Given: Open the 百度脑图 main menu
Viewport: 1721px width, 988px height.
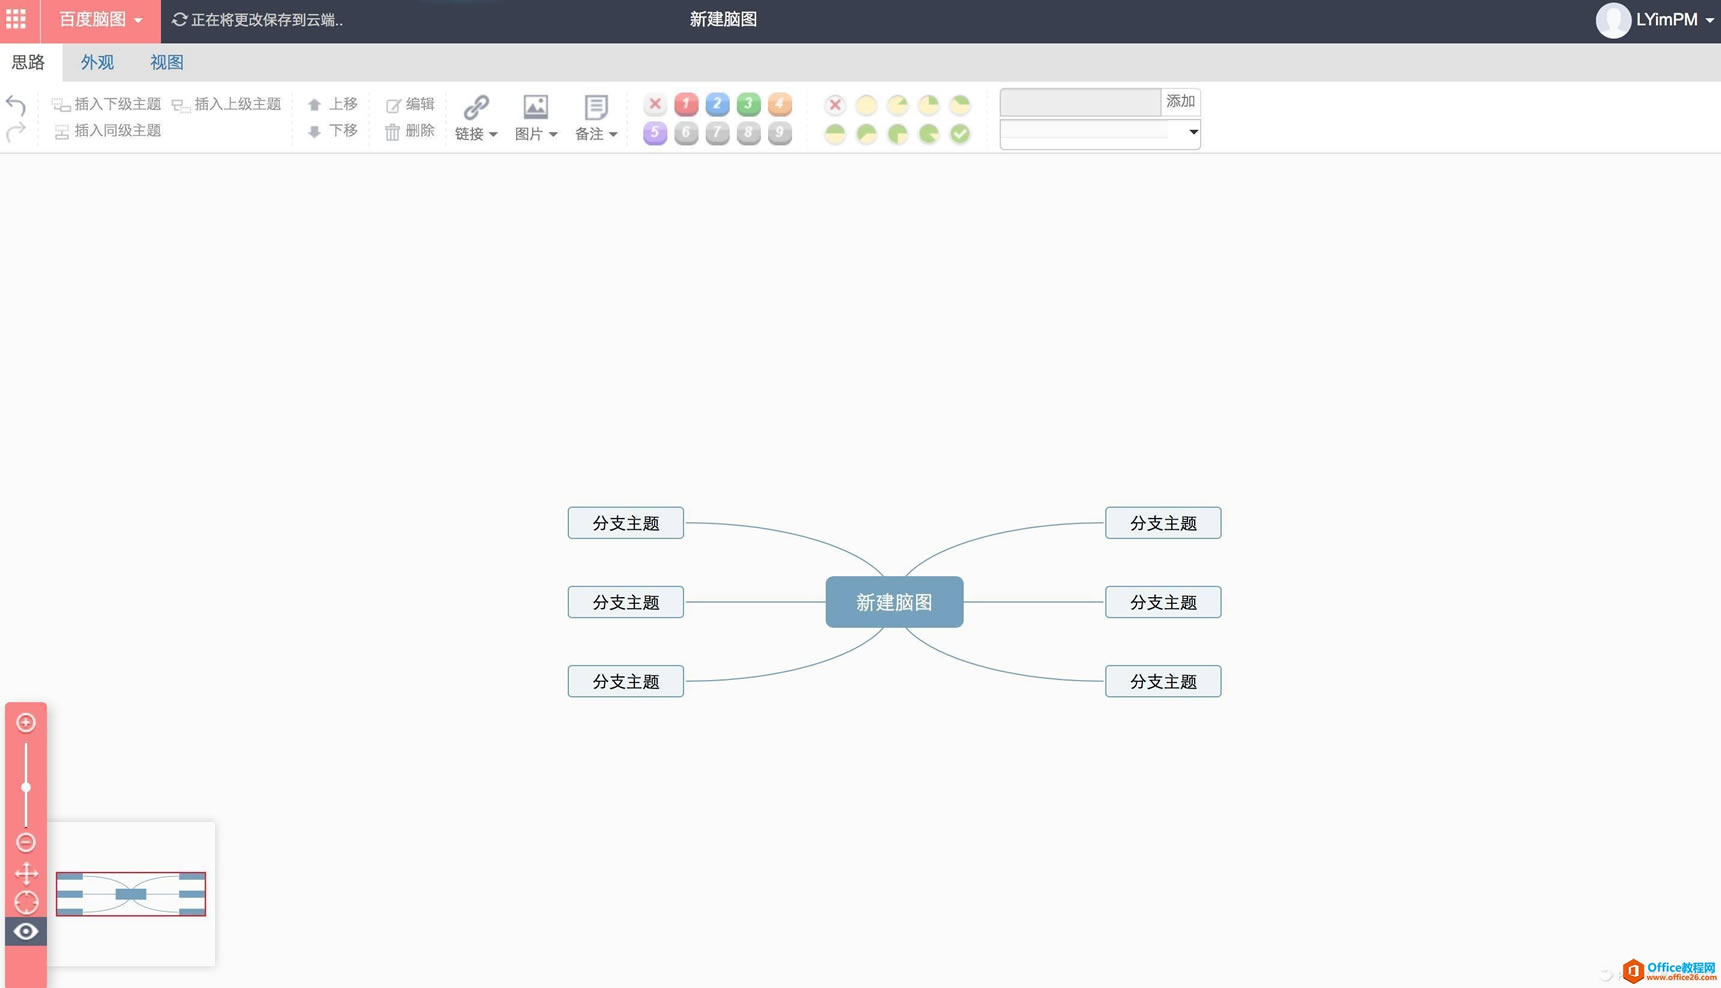Looking at the screenshot, I should pos(100,20).
